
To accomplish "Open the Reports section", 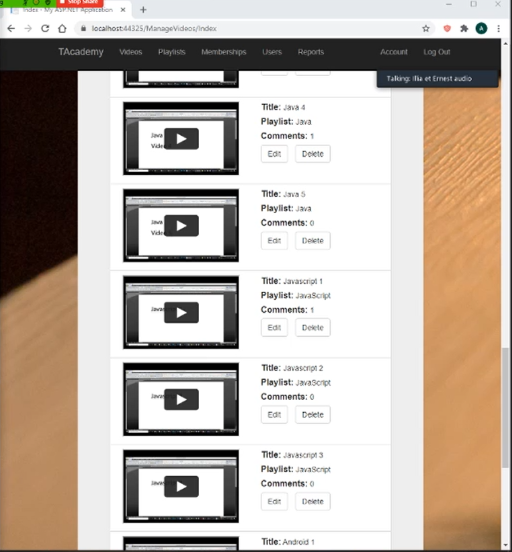I will (x=311, y=52).
